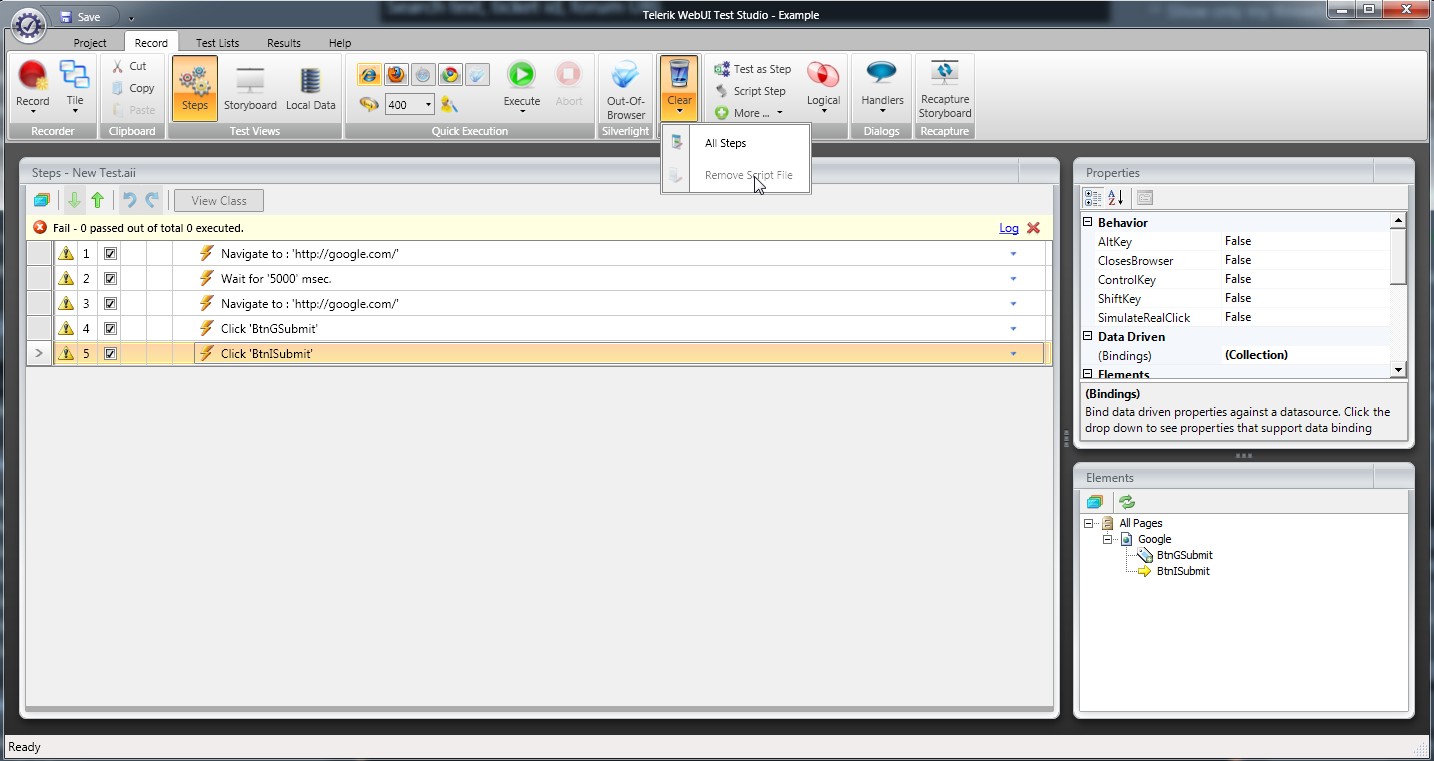Save the test with the Save button

(x=80, y=17)
